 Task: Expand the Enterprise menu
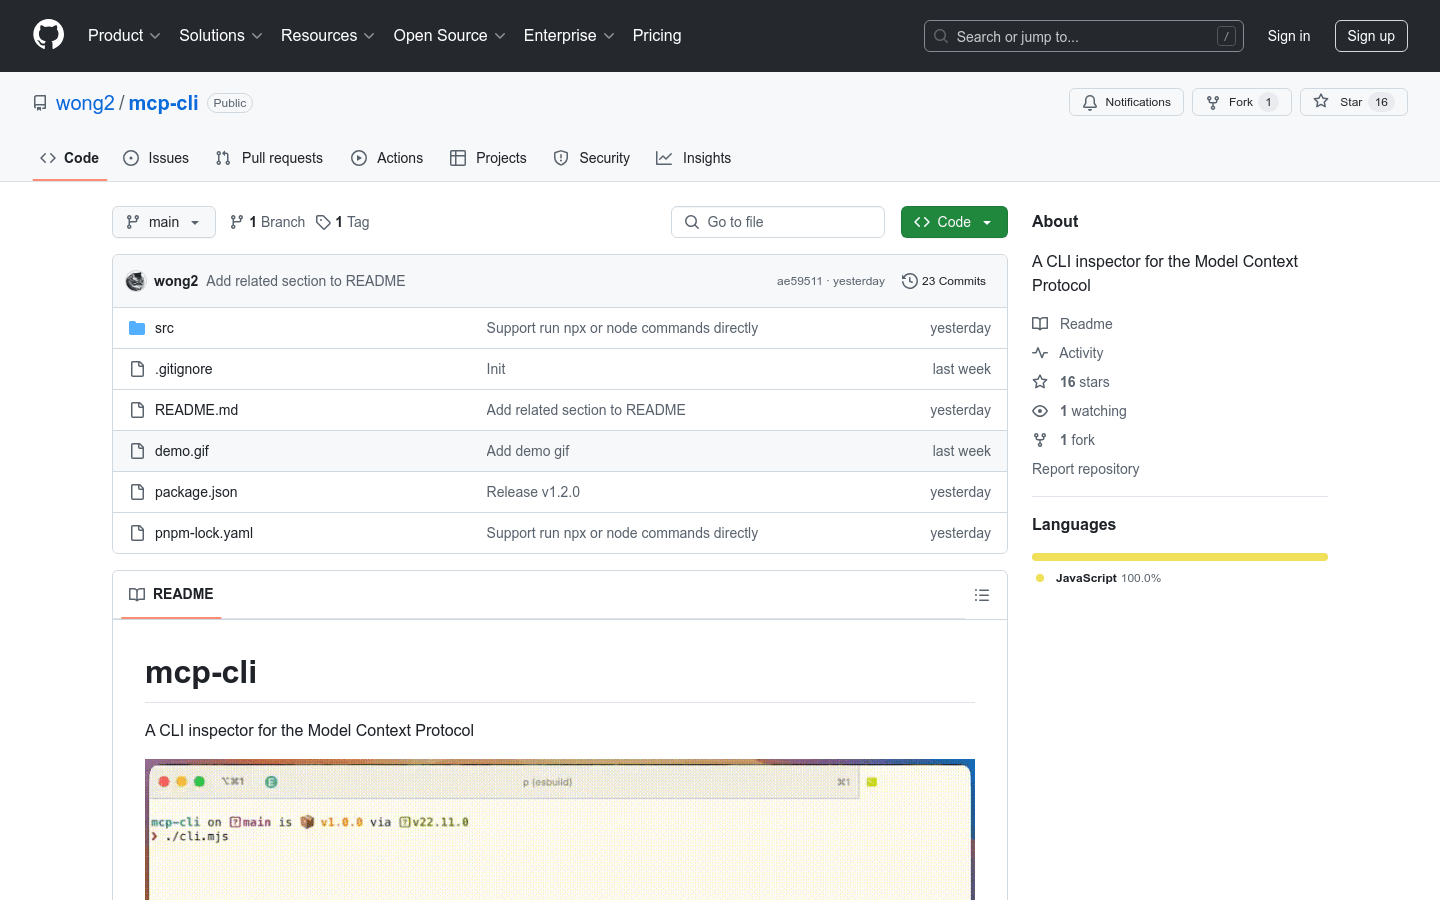click(x=569, y=35)
